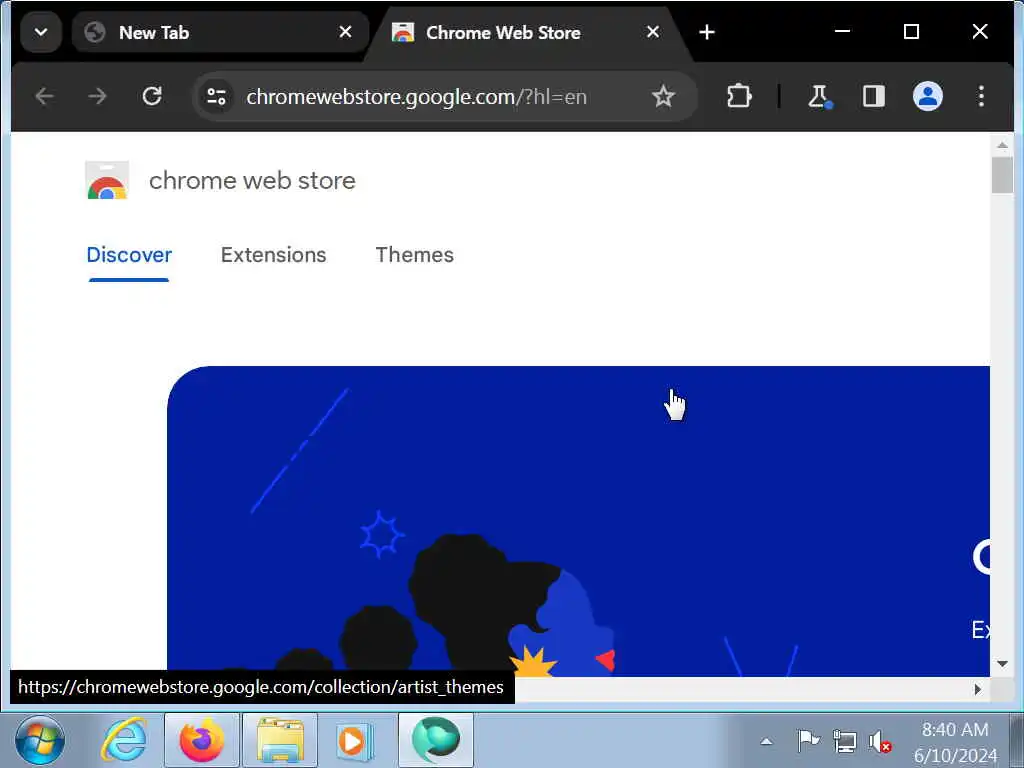This screenshot has width=1024, height=768.
Task: Open the profile avatar menu
Action: [x=927, y=97]
